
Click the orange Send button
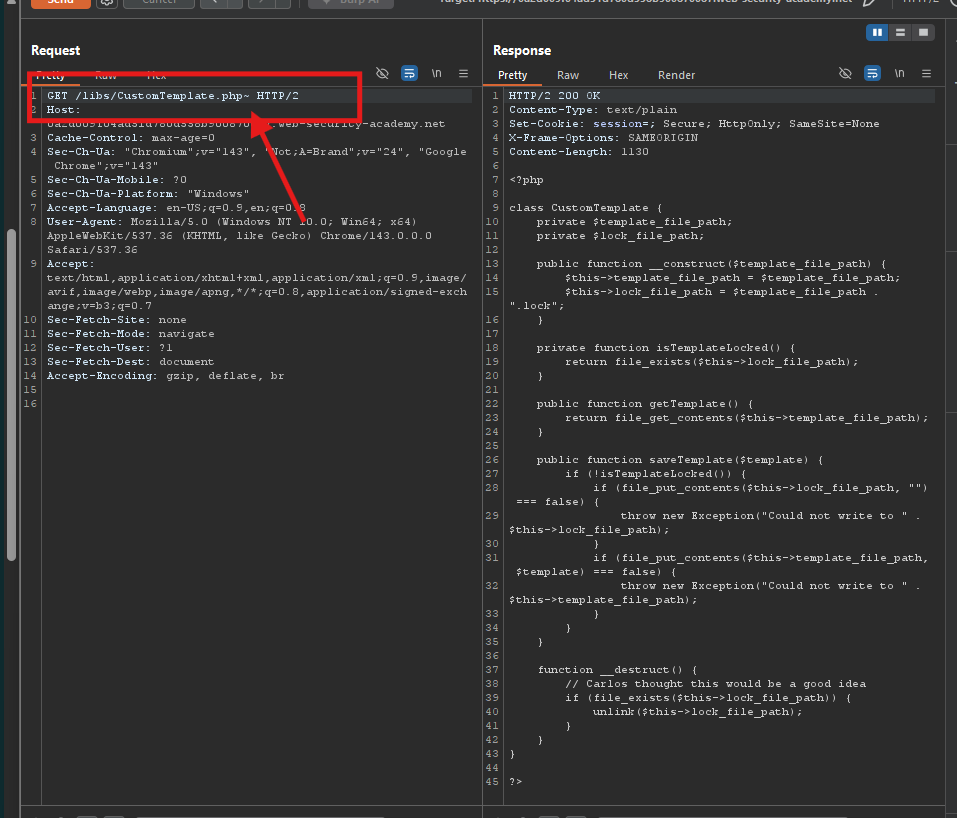(x=60, y=2)
